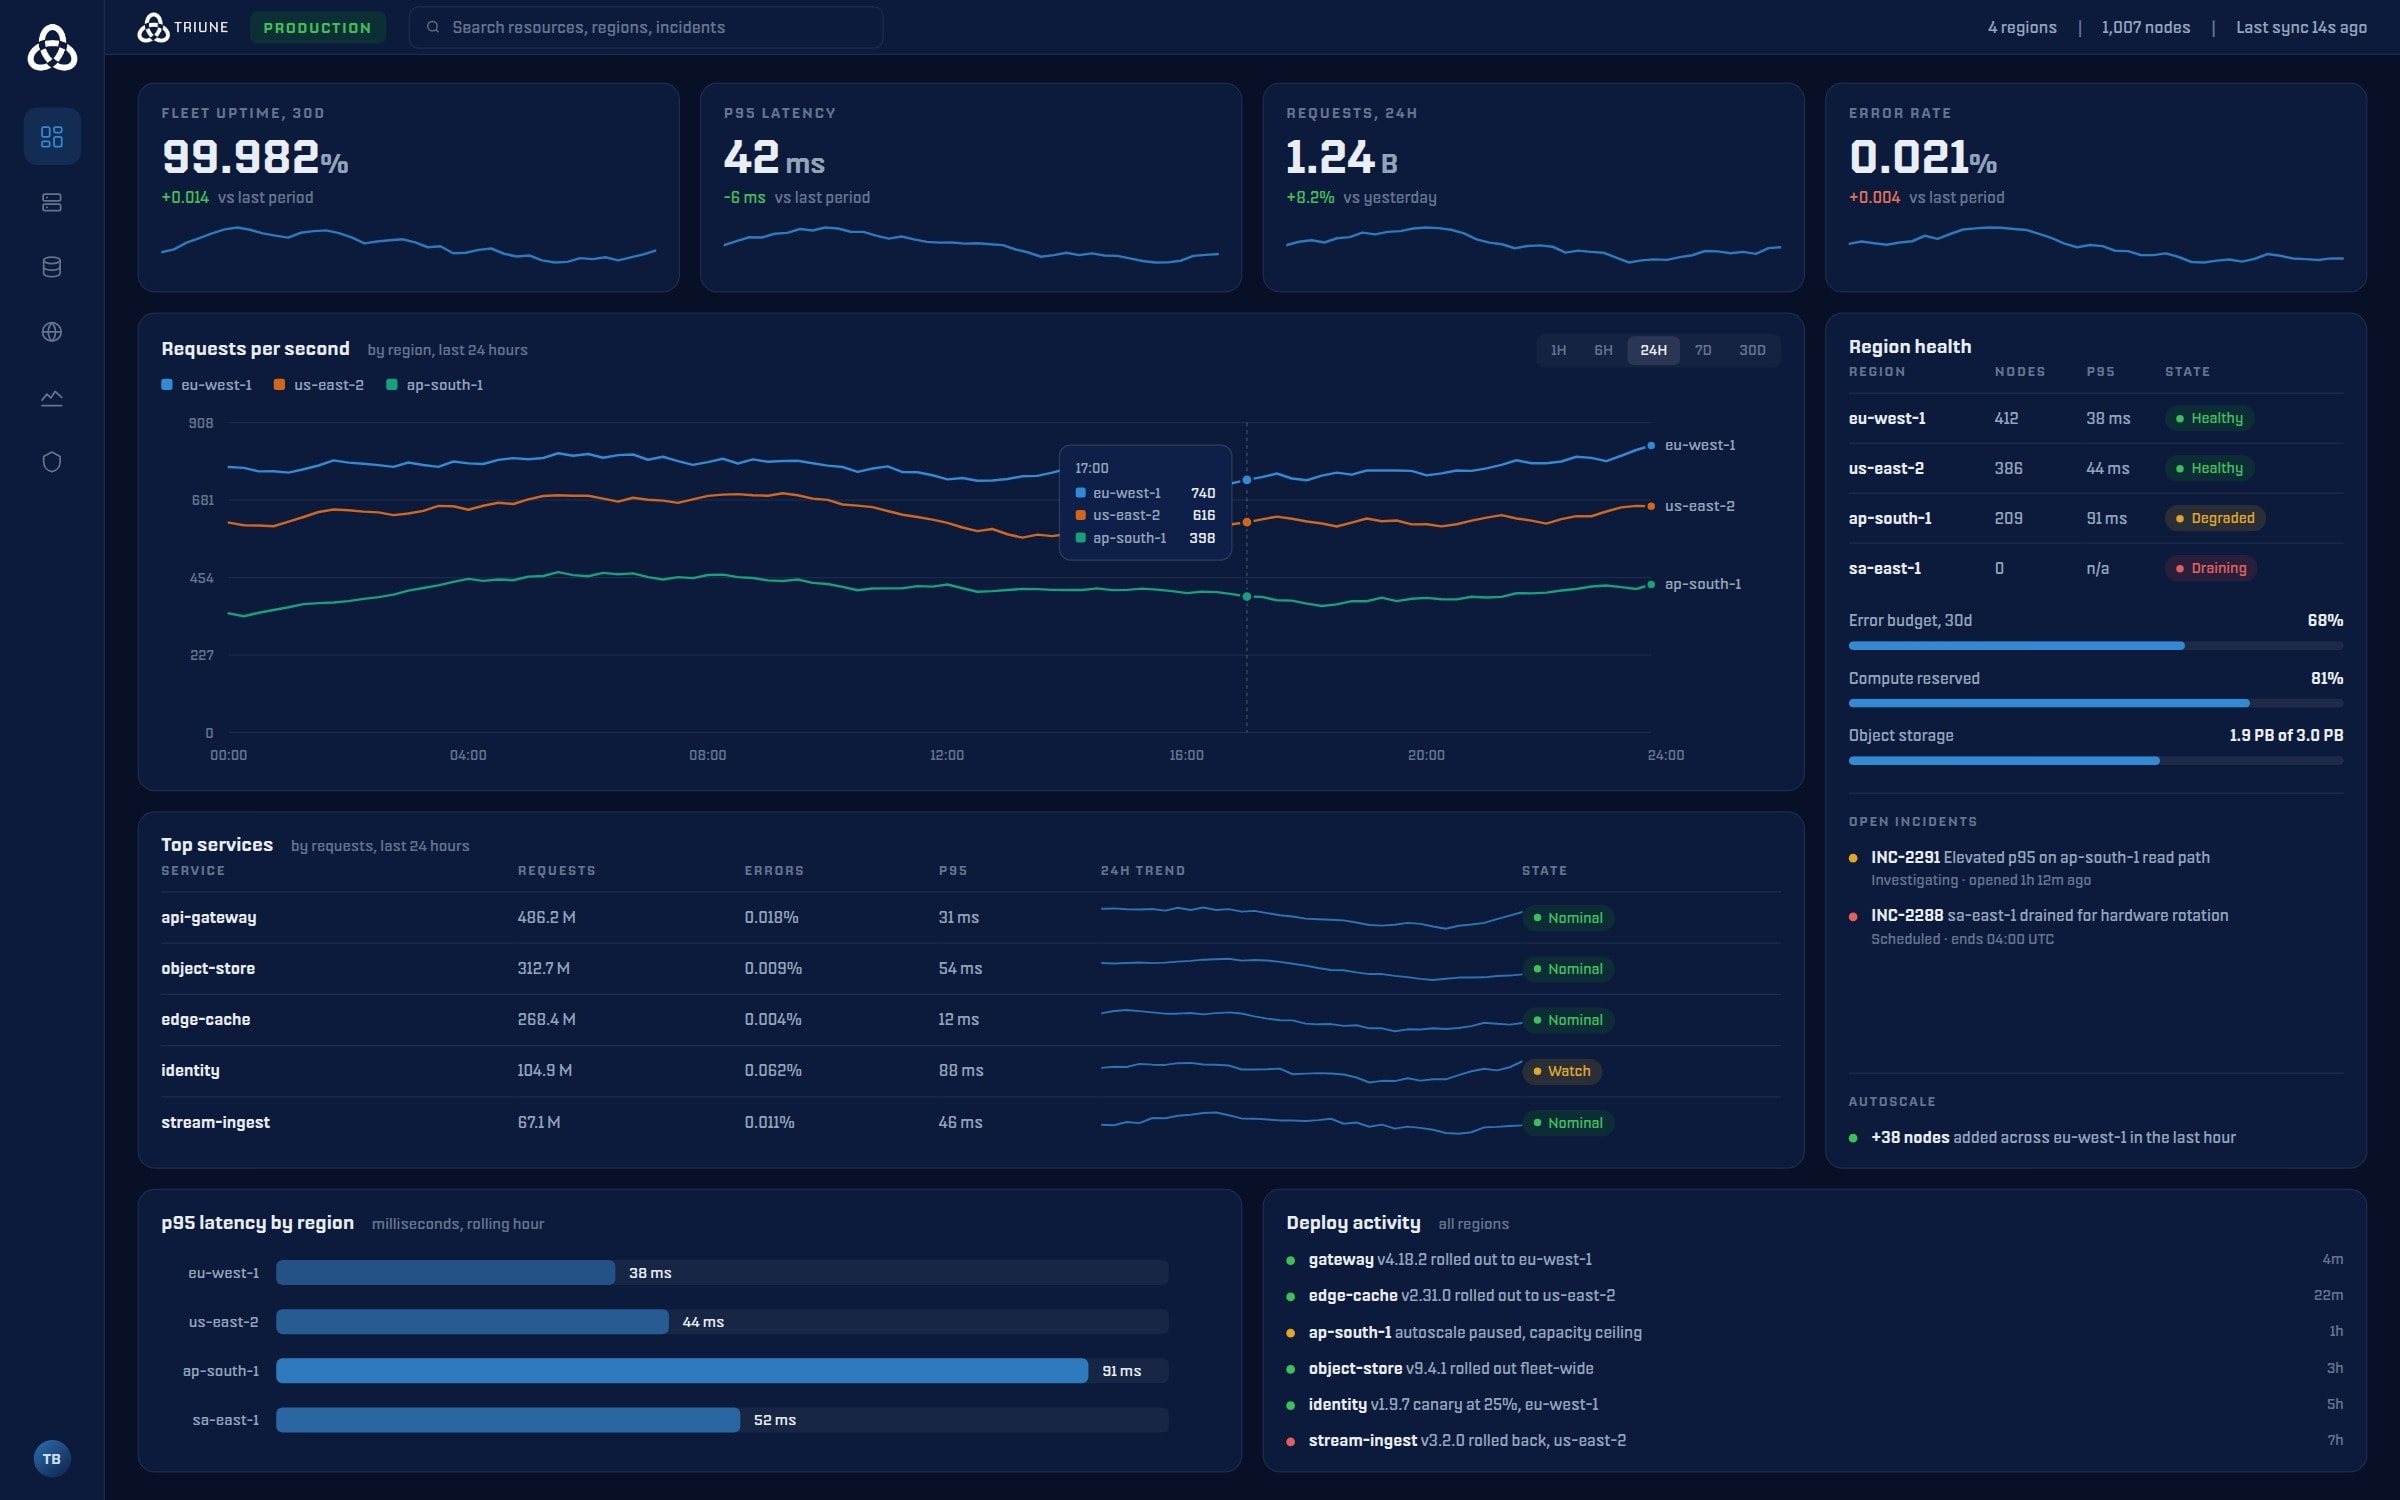Open the database storage sidebar icon
Viewport: 2400px width, 1500px height.
point(52,267)
